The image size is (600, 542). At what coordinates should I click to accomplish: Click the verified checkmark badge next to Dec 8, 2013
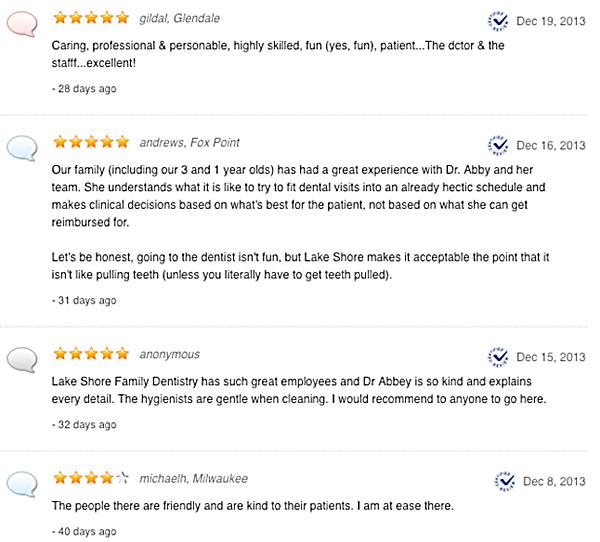(x=504, y=481)
